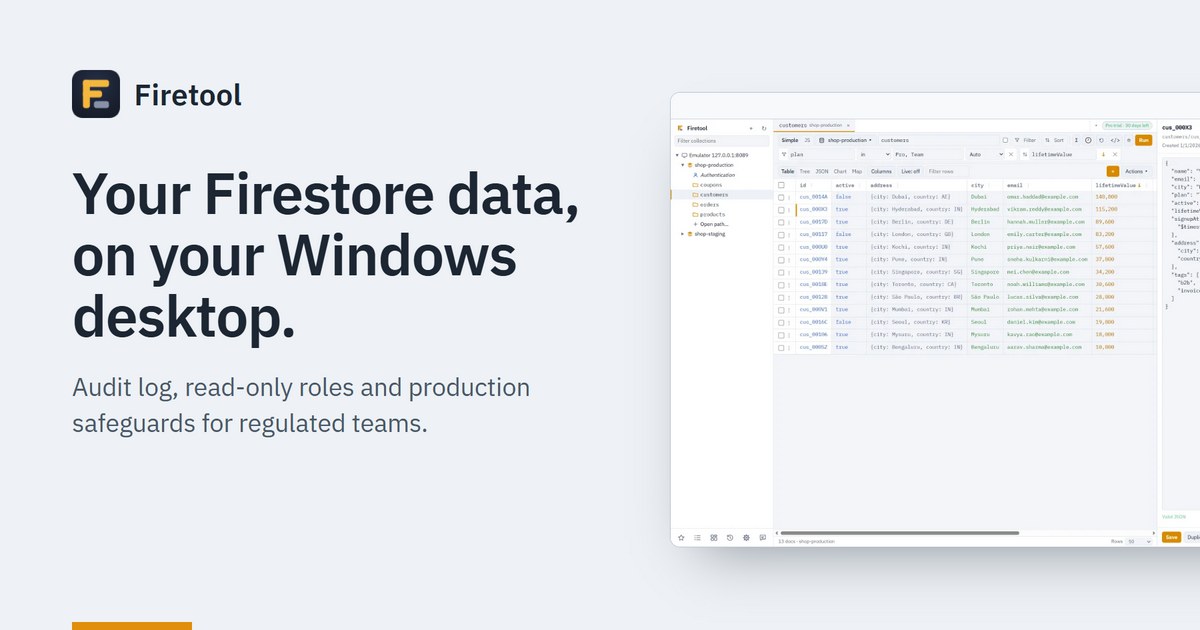This screenshot has height=630, width=1200.
Task: Click the Columns button
Action: [881, 171]
